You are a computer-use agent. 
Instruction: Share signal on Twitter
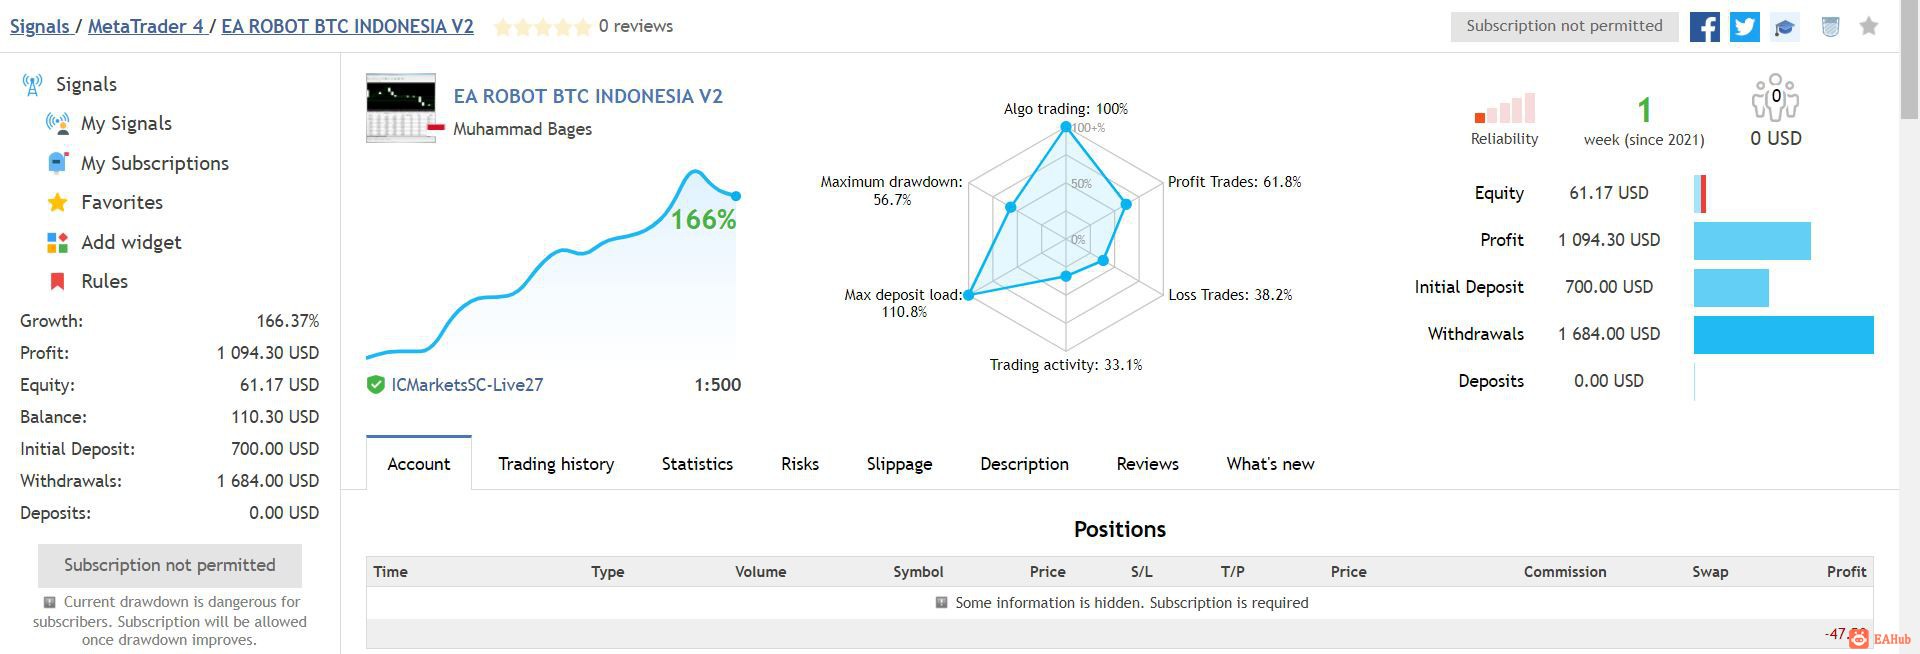(1745, 27)
